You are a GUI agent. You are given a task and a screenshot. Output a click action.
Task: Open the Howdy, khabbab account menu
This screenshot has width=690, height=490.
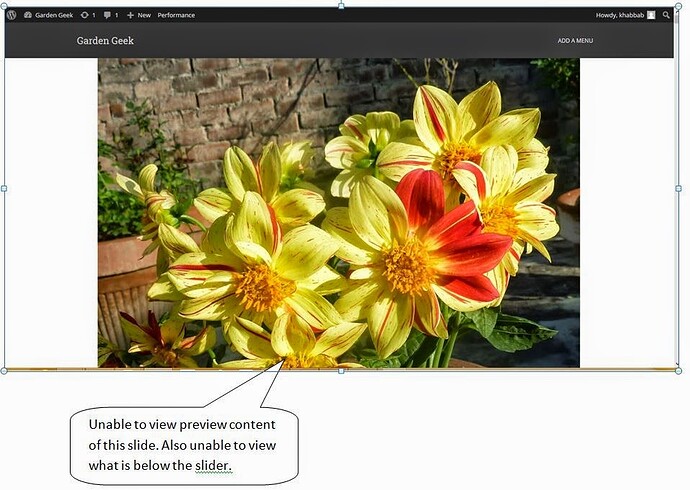(x=625, y=15)
